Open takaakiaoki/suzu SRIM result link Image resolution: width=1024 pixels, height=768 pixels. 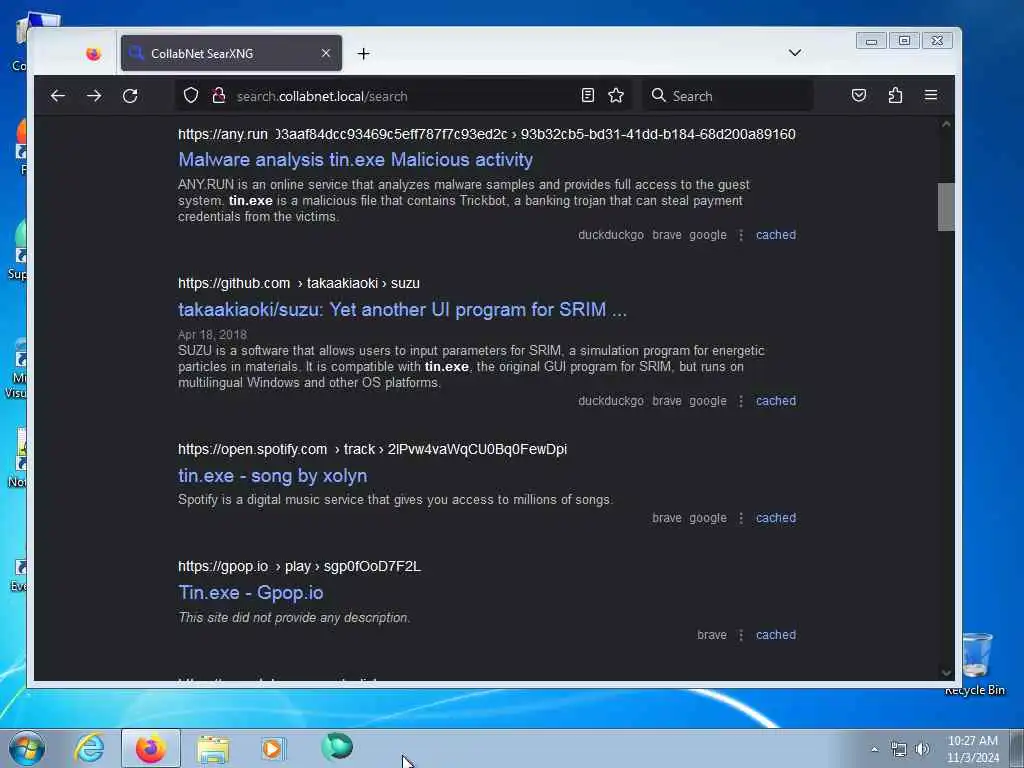click(x=402, y=309)
